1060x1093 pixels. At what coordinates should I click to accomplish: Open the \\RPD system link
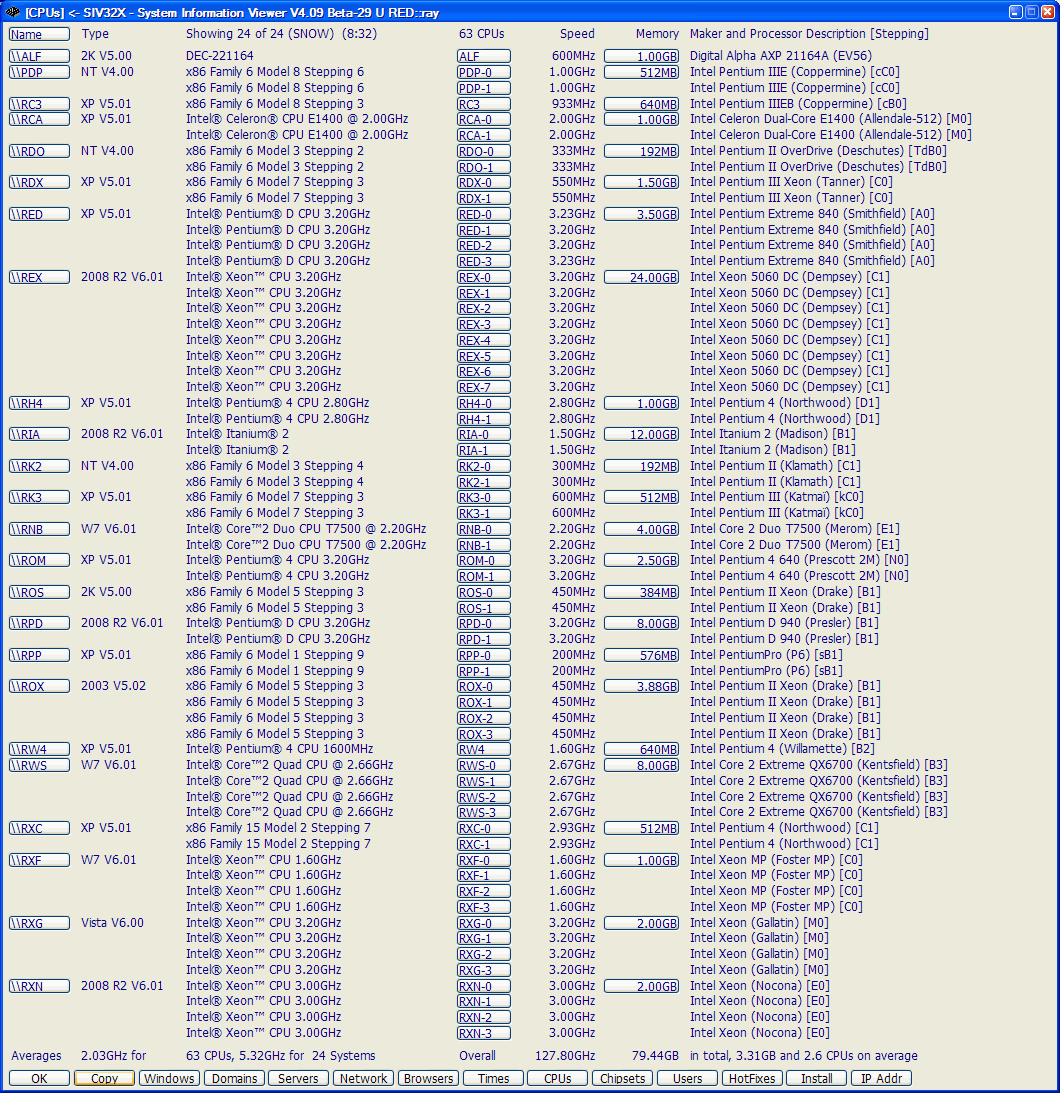tap(39, 623)
